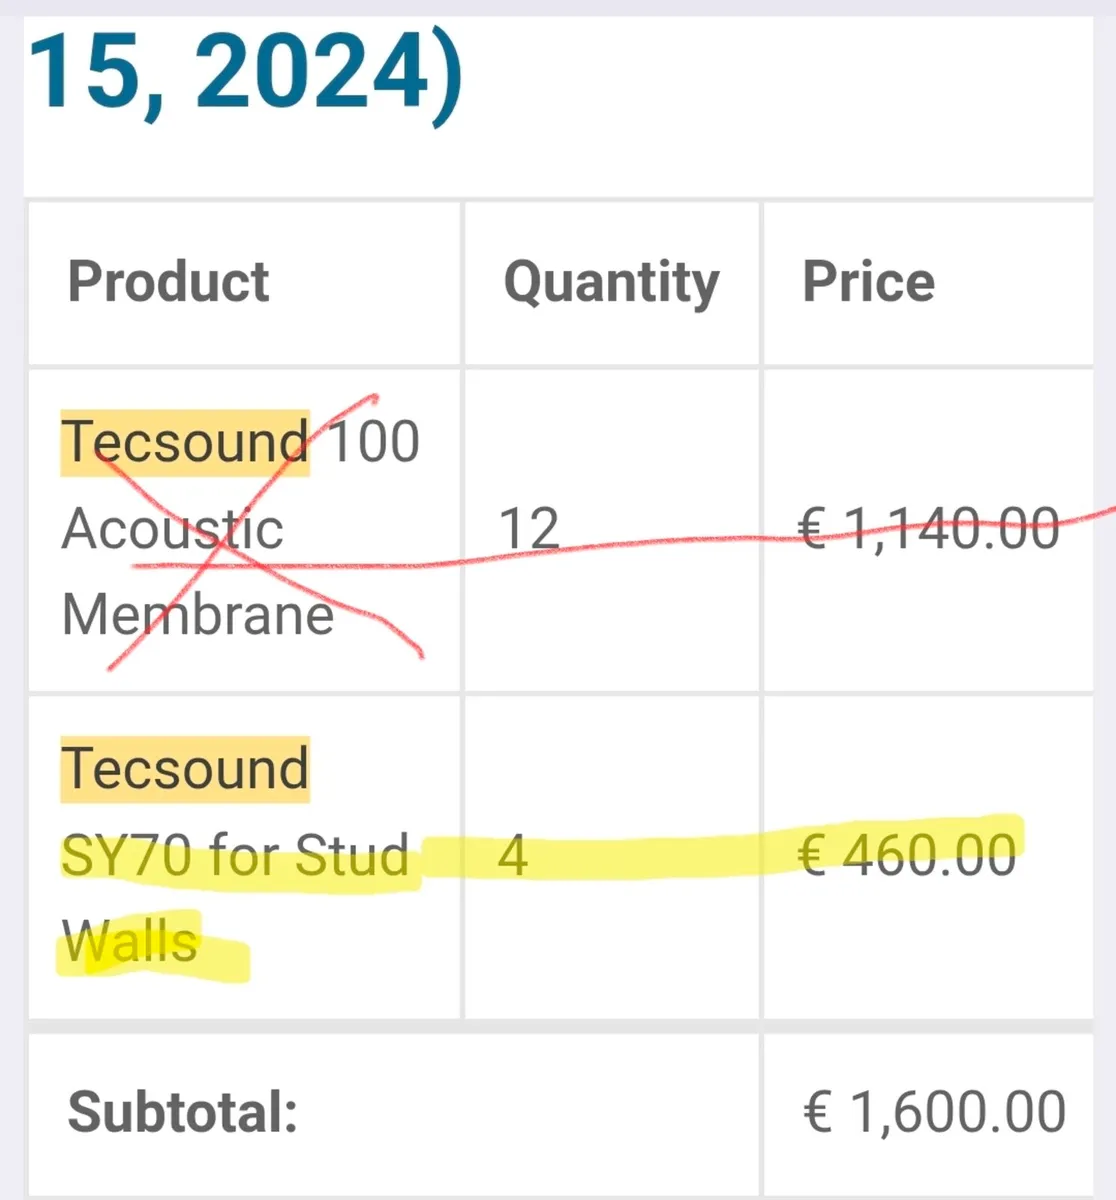This screenshot has height=1200, width=1116.
Task: Open the highlighted Tecsound word above SY70
Action: pyautogui.click(x=185, y=769)
